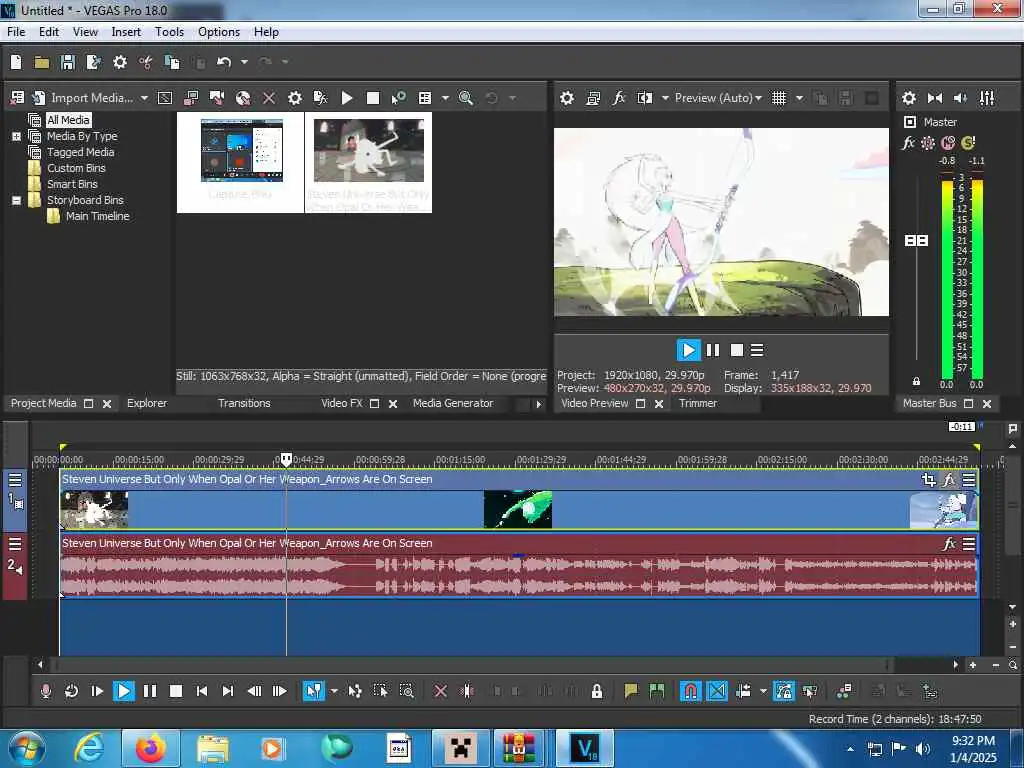Select Steven Universe clip thumbnail in media
Screen dimensions: 1024x768
(x=368, y=162)
